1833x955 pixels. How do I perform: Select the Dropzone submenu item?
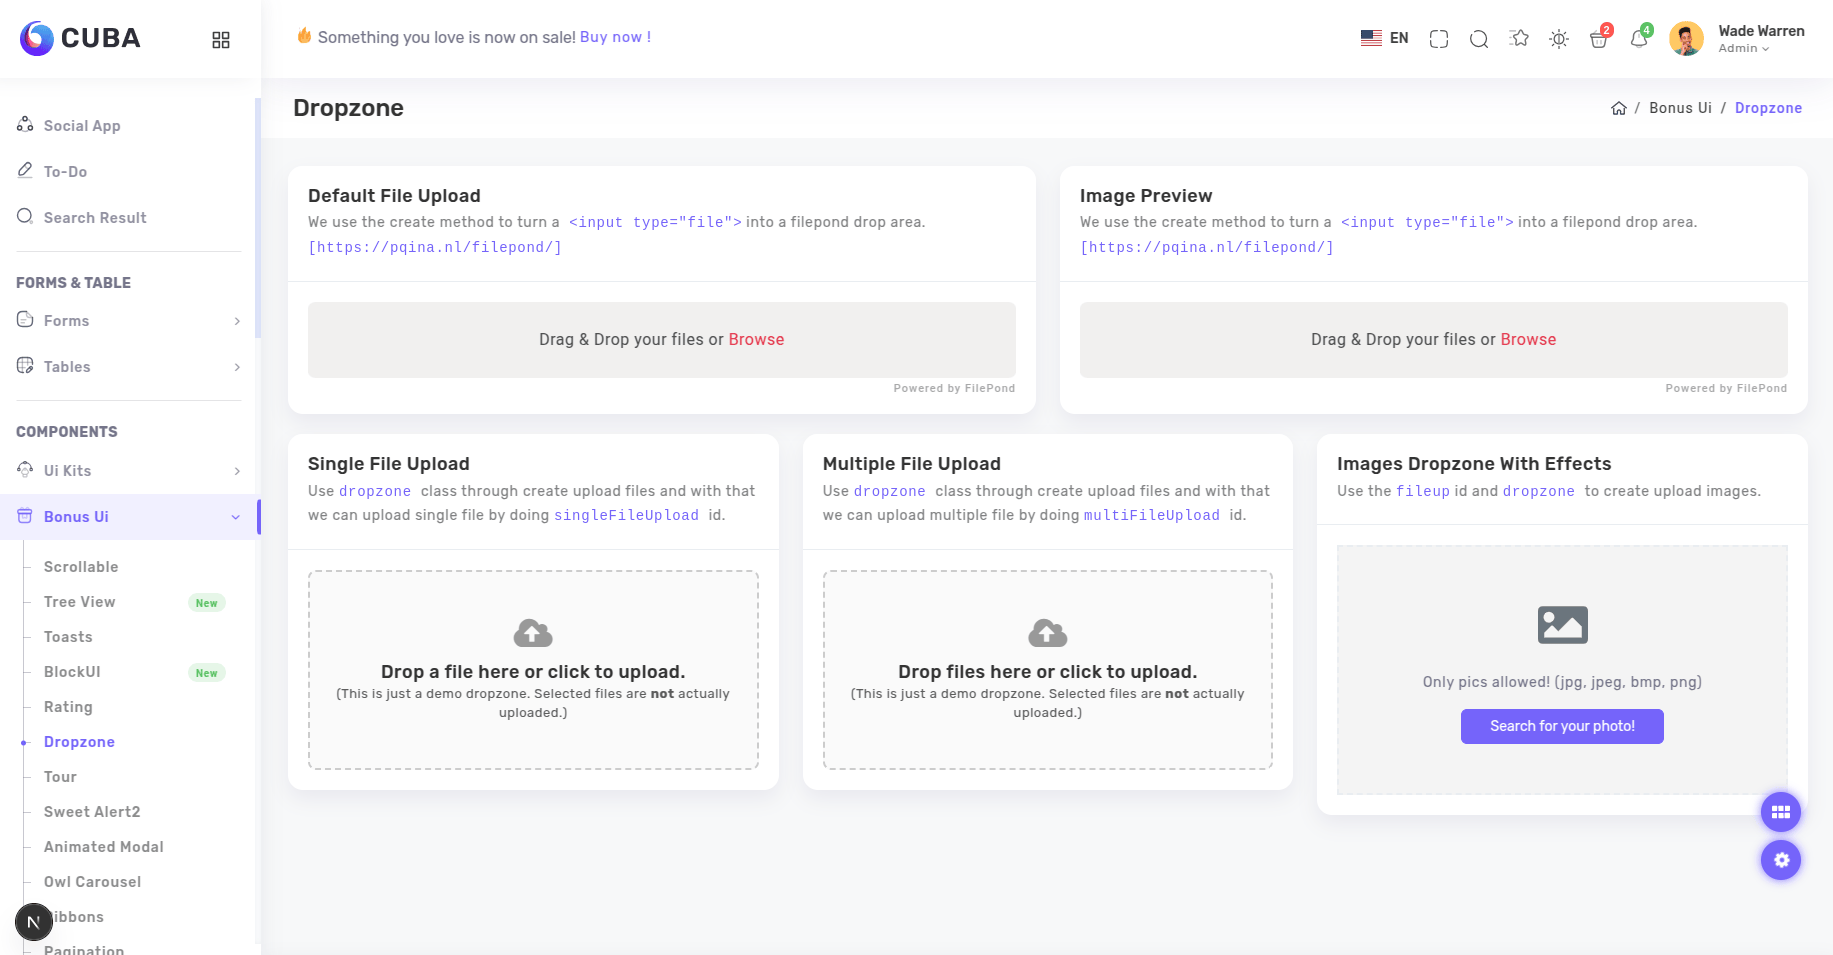tap(79, 742)
